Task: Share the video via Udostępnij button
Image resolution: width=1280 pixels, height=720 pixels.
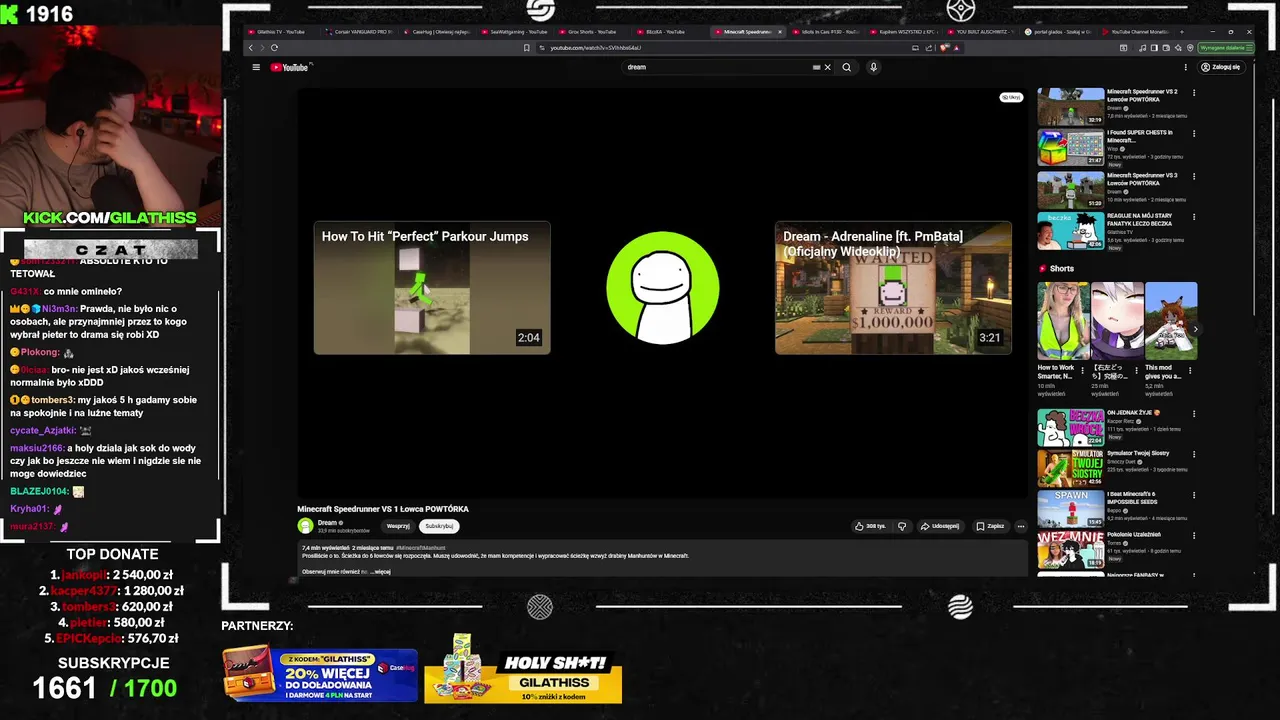Action: (x=940, y=526)
